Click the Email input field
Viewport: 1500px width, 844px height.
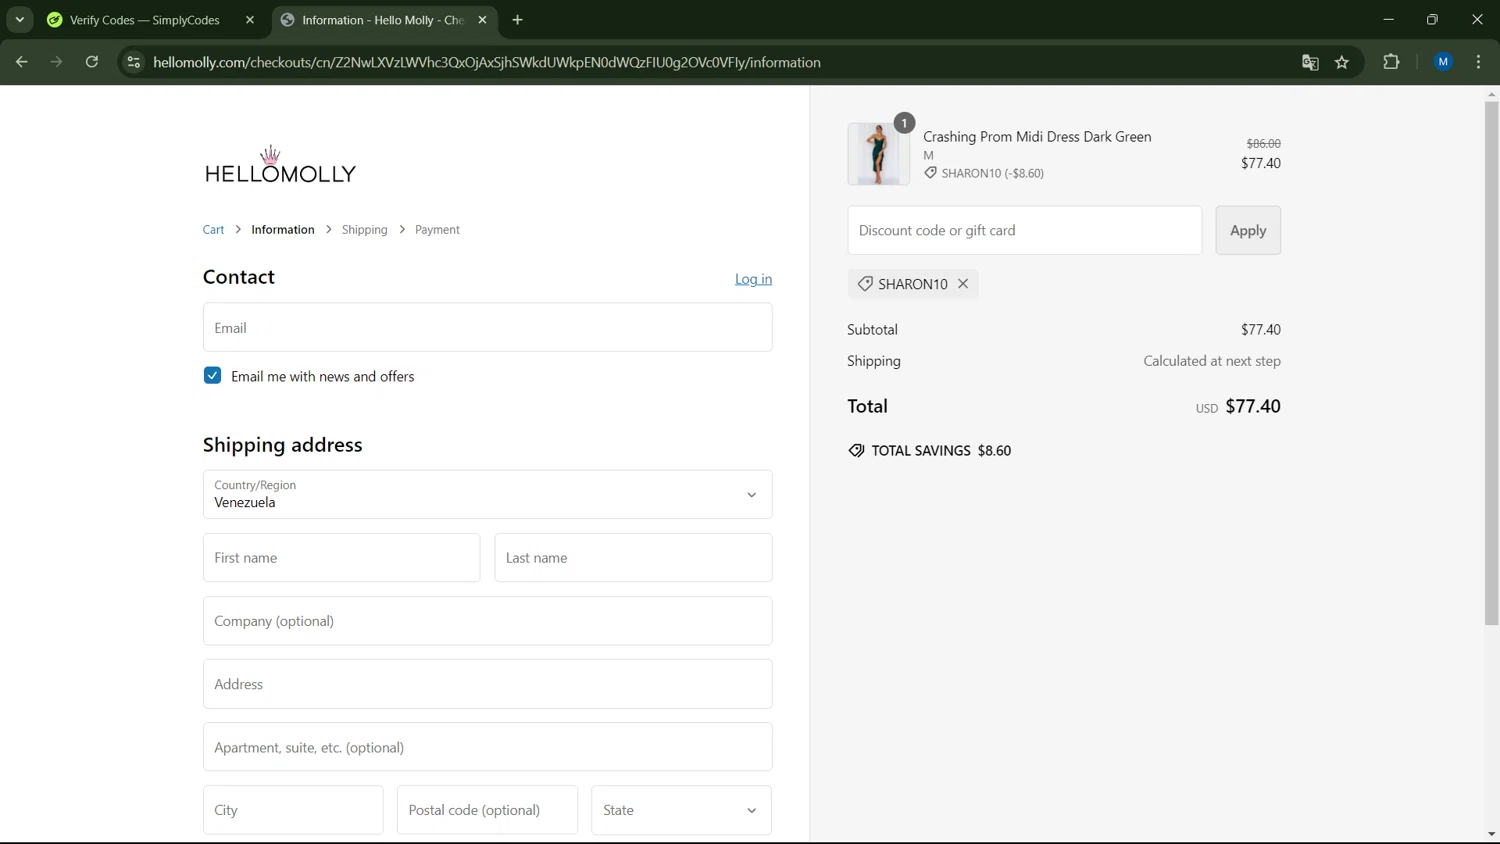coord(487,328)
